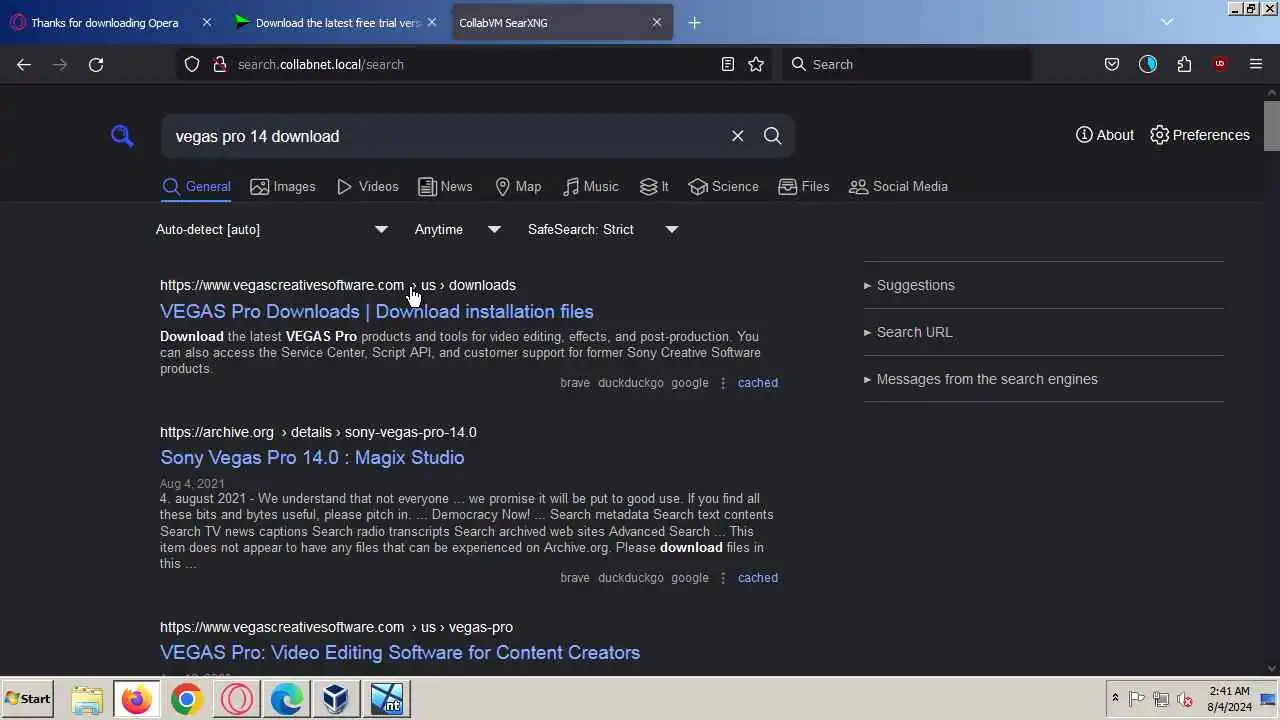The height and width of the screenshot is (720, 1280).
Task: Open VEGAS Pro Downloads result link
Action: [377, 311]
